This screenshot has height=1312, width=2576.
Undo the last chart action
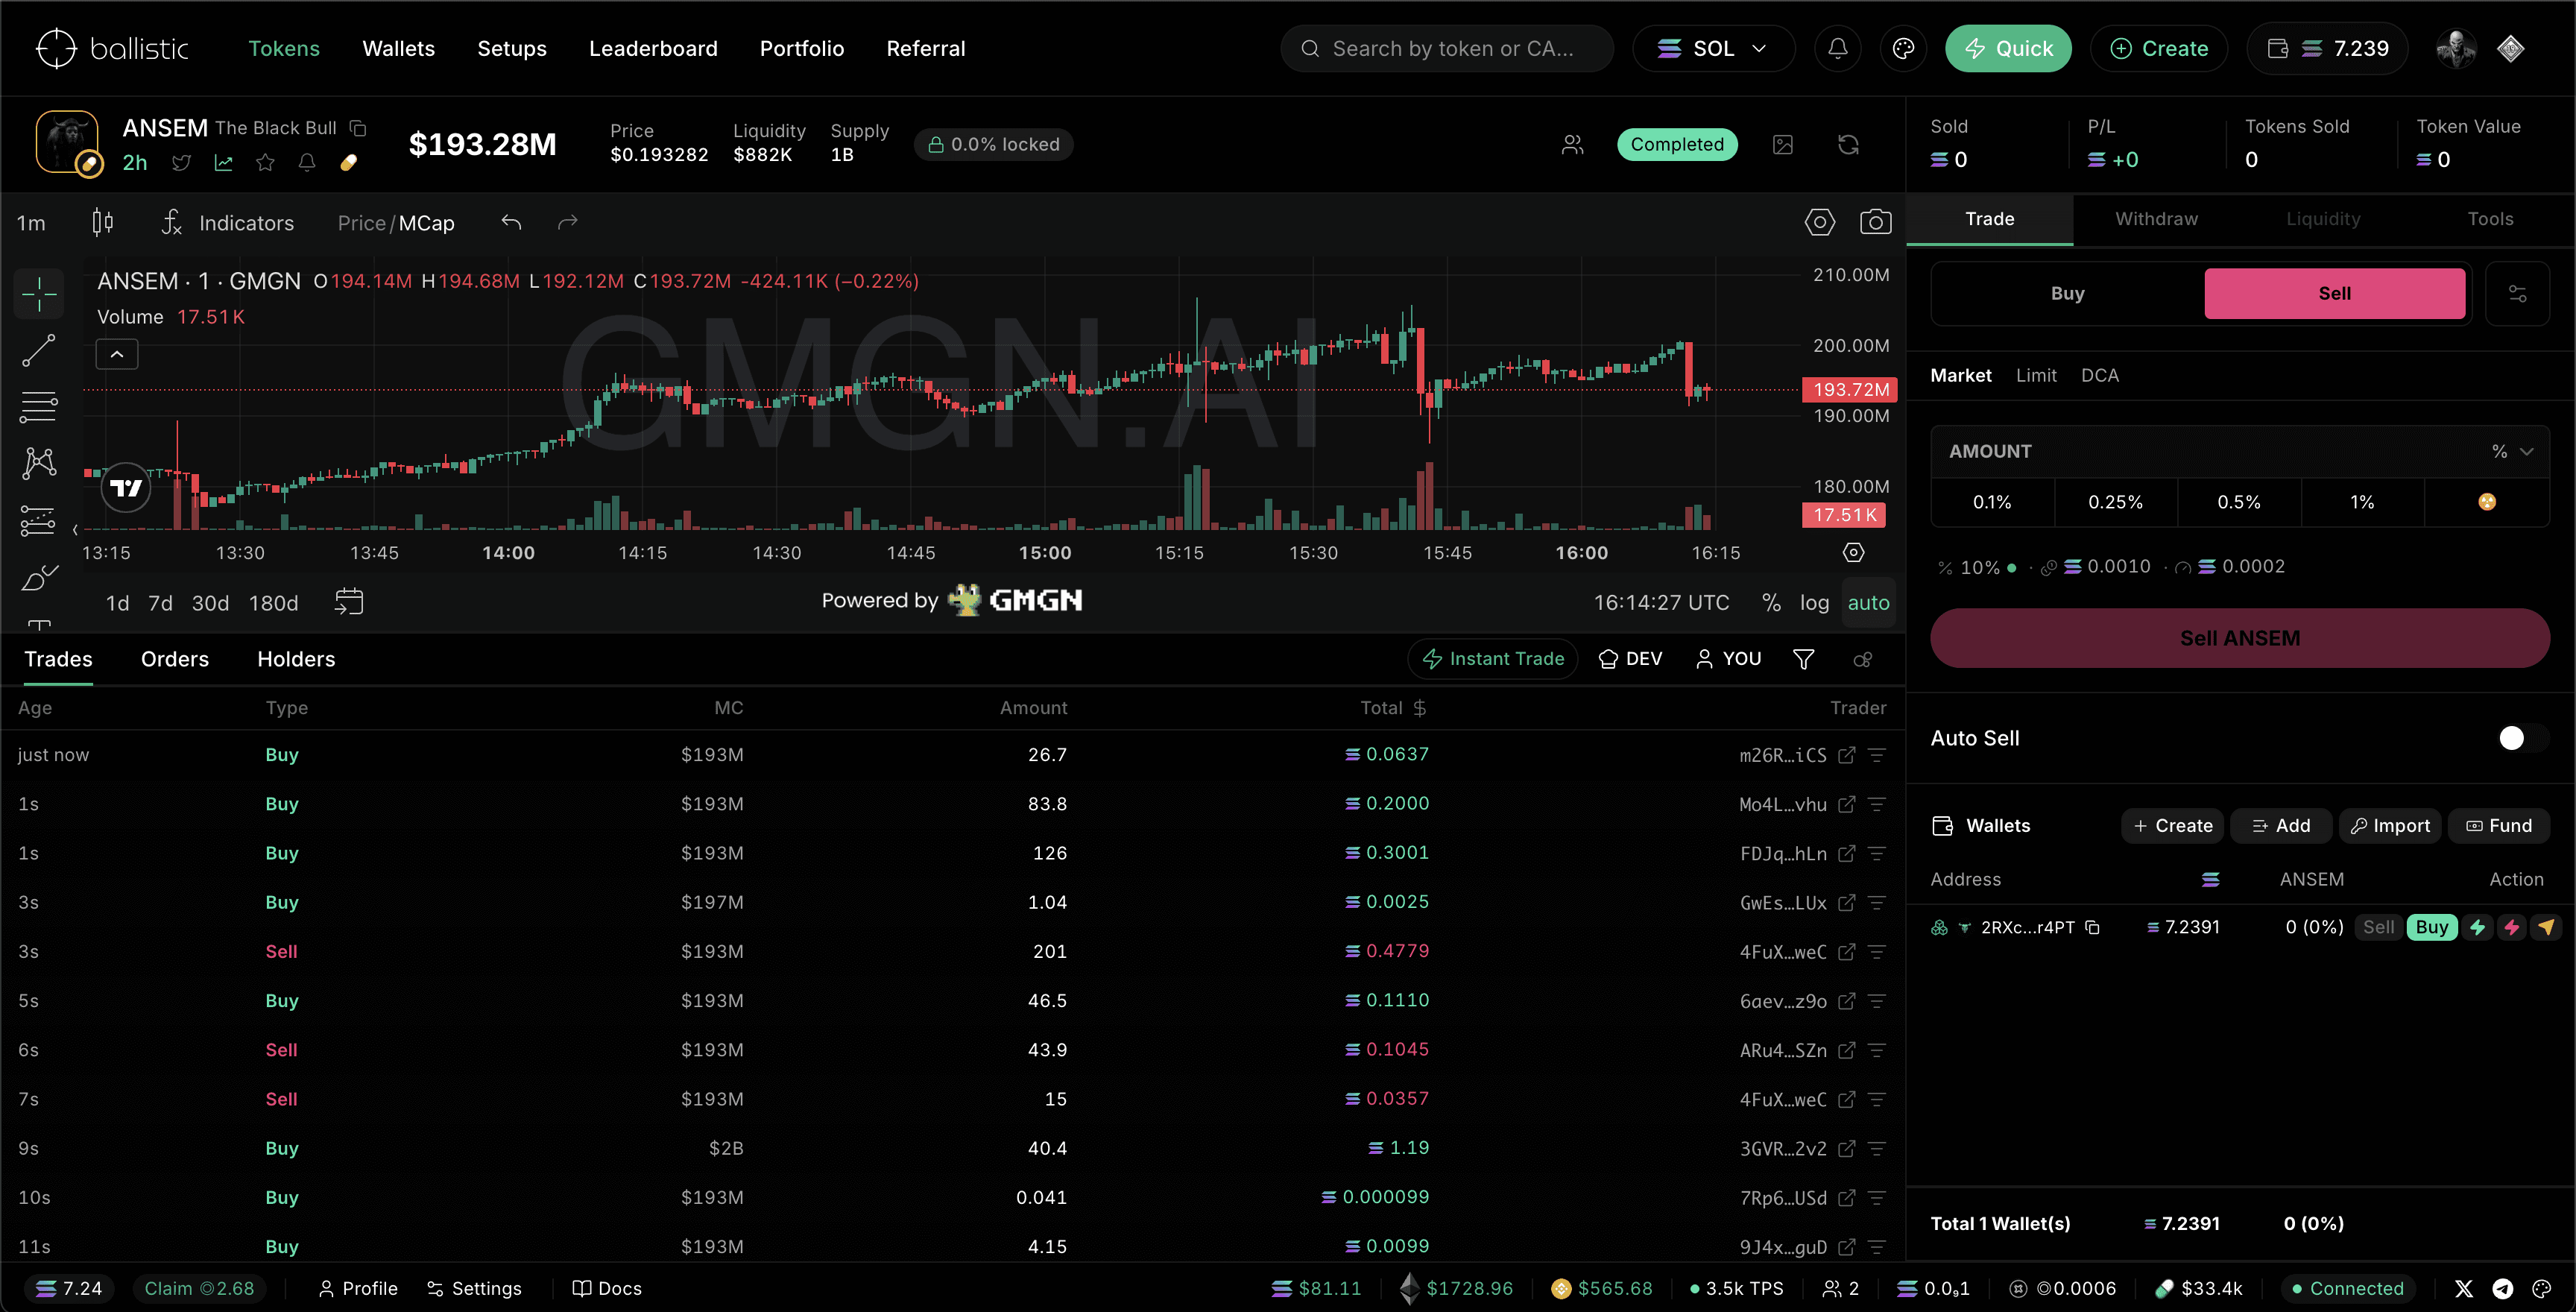tap(511, 222)
